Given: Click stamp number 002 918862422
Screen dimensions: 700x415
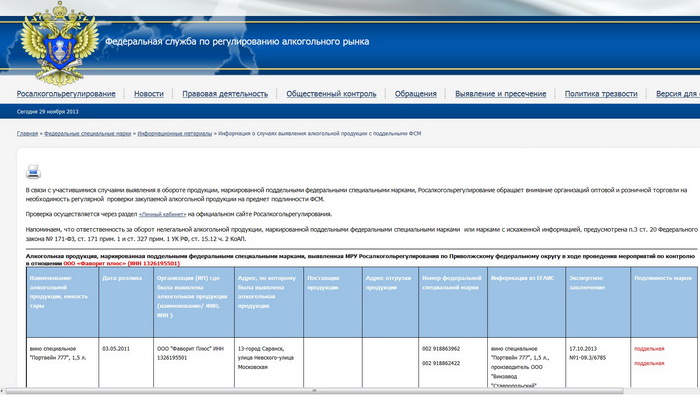Looking at the screenshot, I should (441, 363).
